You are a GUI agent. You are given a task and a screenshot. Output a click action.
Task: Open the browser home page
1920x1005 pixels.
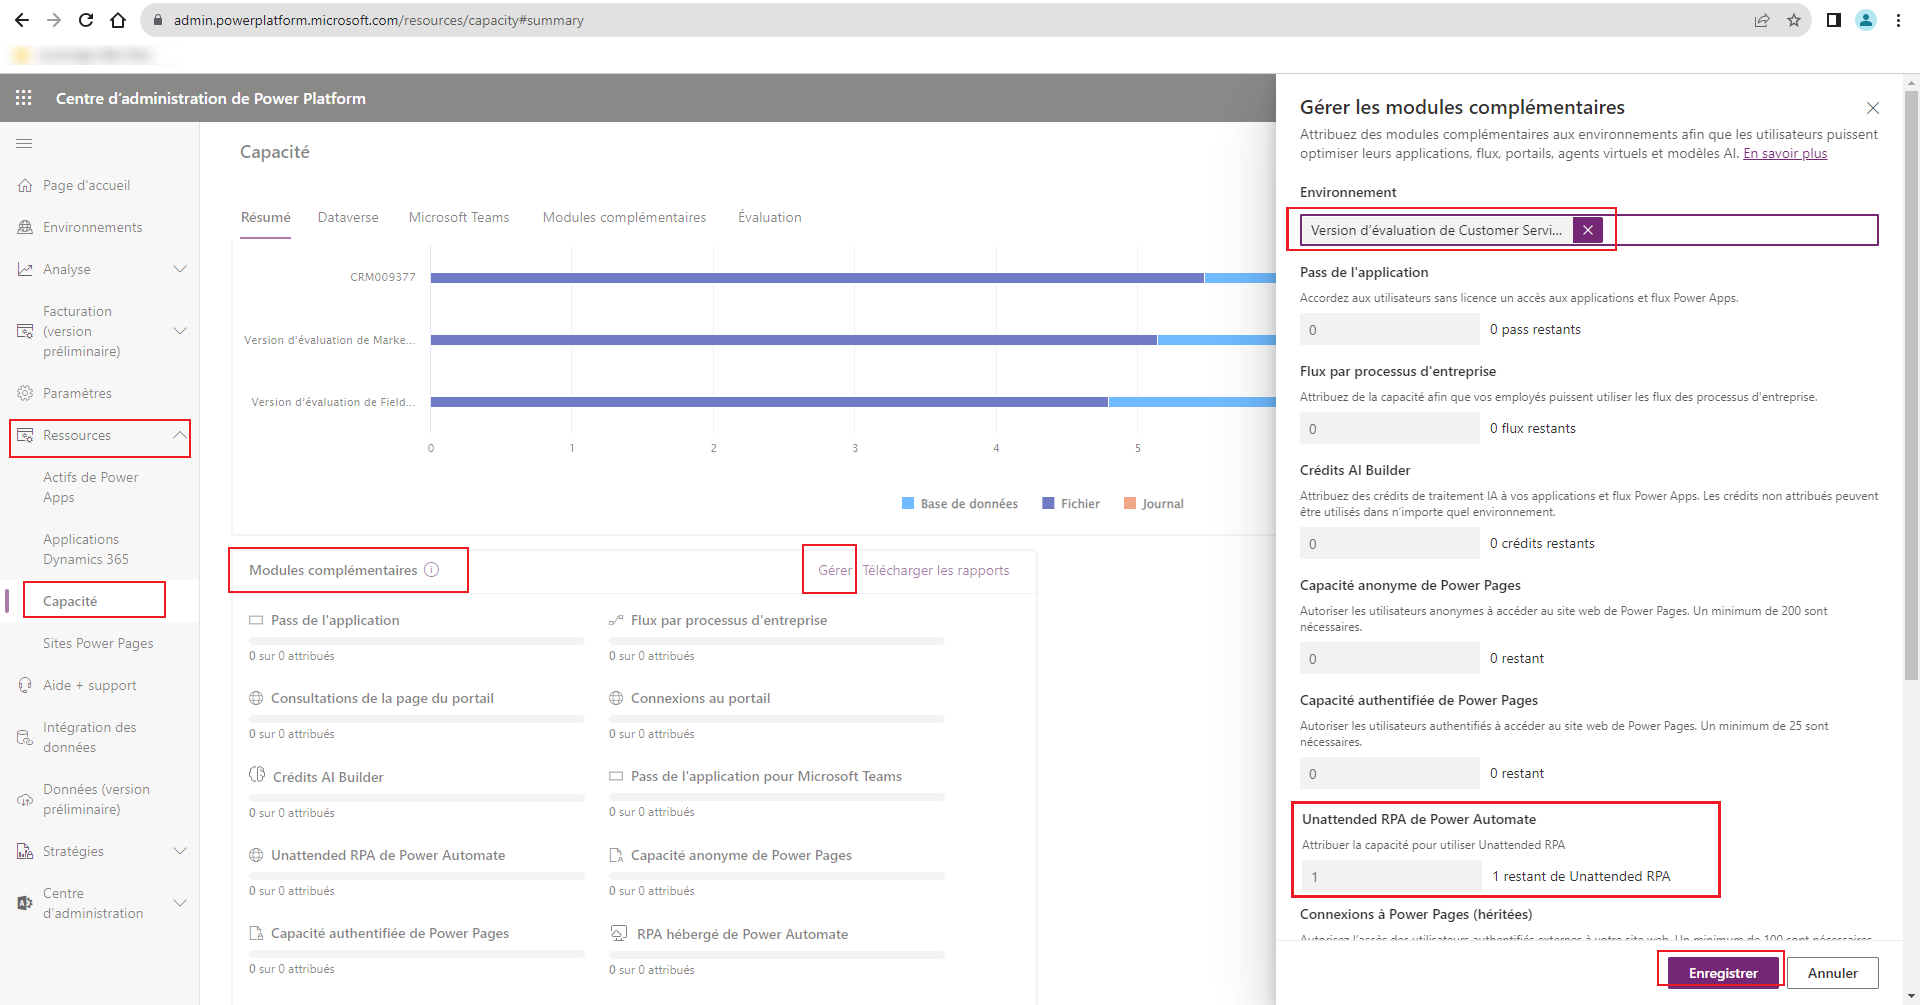click(118, 20)
